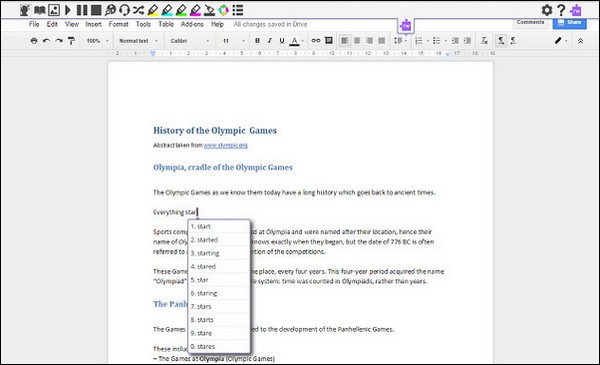Image resolution: width=600 pixels, height=365 pixels.
Task: Redo the last action
Action: tap(59, 41)
